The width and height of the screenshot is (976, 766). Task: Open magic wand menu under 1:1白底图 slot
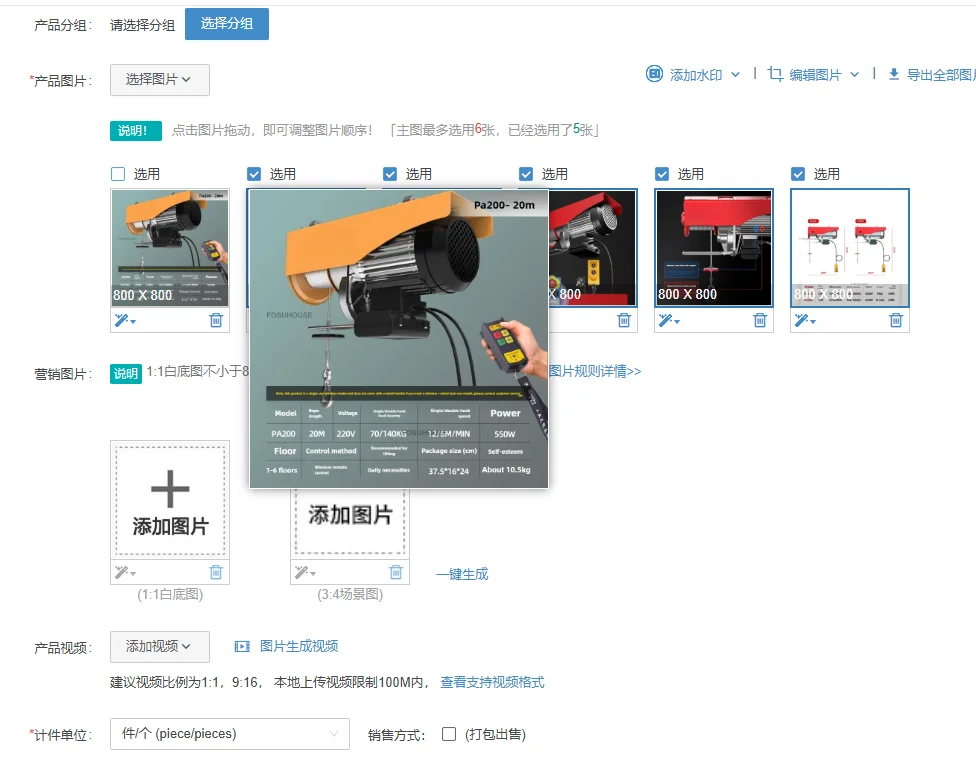pos(124,572)
